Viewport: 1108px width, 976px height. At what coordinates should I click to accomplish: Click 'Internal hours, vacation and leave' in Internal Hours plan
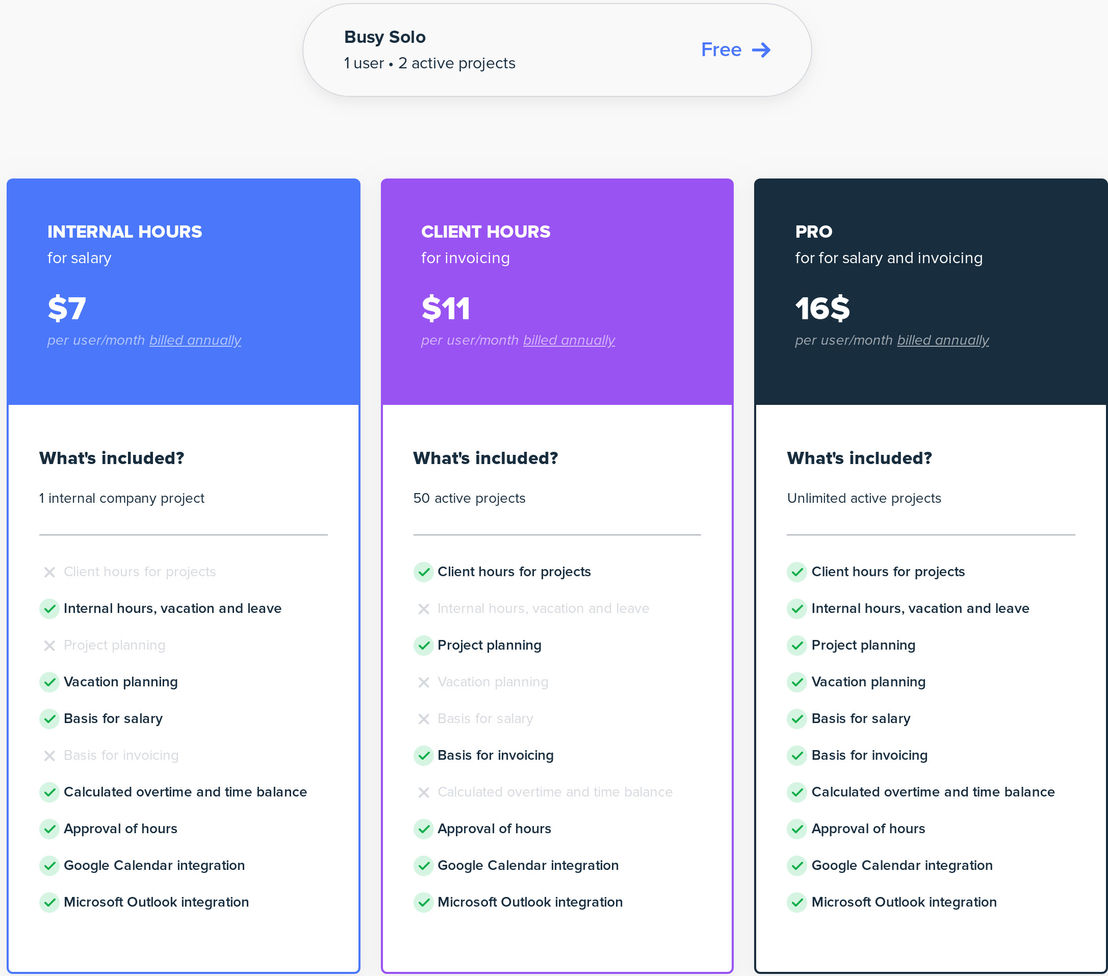pyautogui.click(x=172, y=608)
